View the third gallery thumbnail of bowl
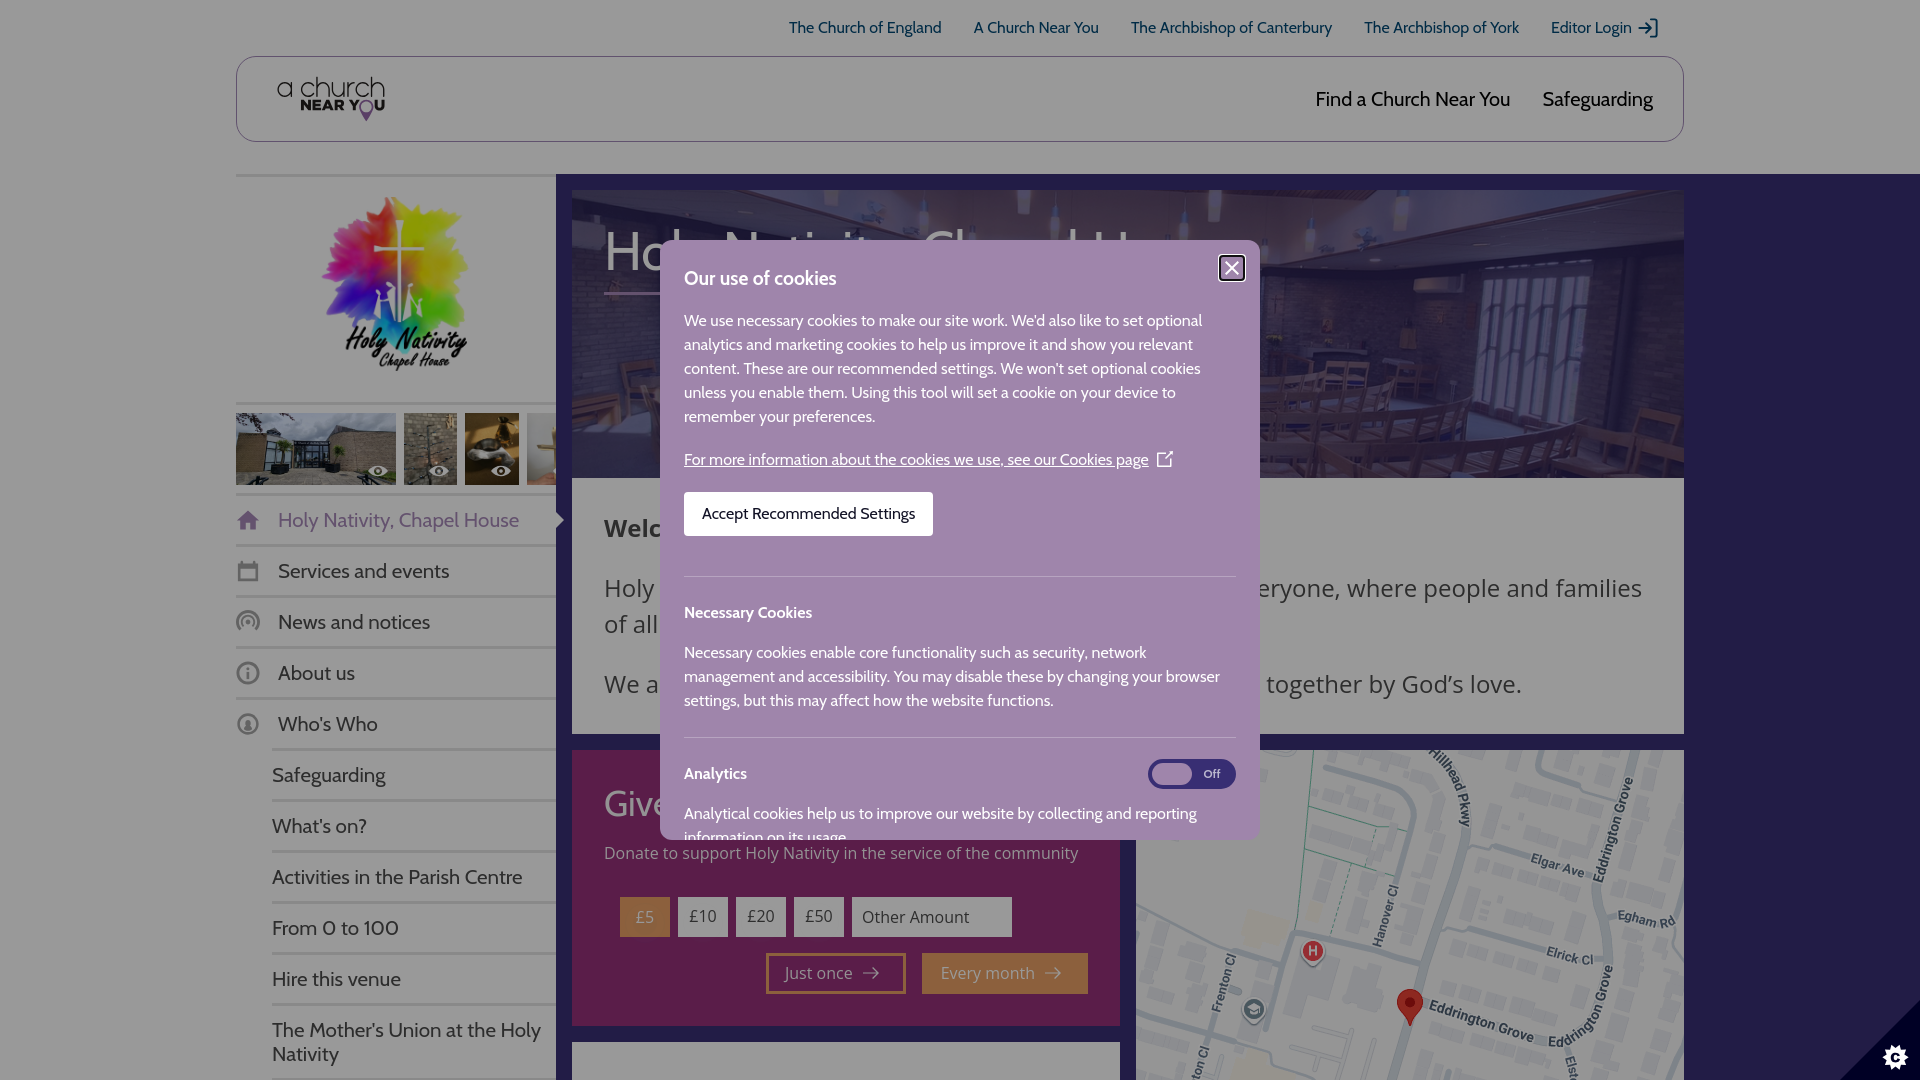 pyautogui.click(x=492, y=449)
